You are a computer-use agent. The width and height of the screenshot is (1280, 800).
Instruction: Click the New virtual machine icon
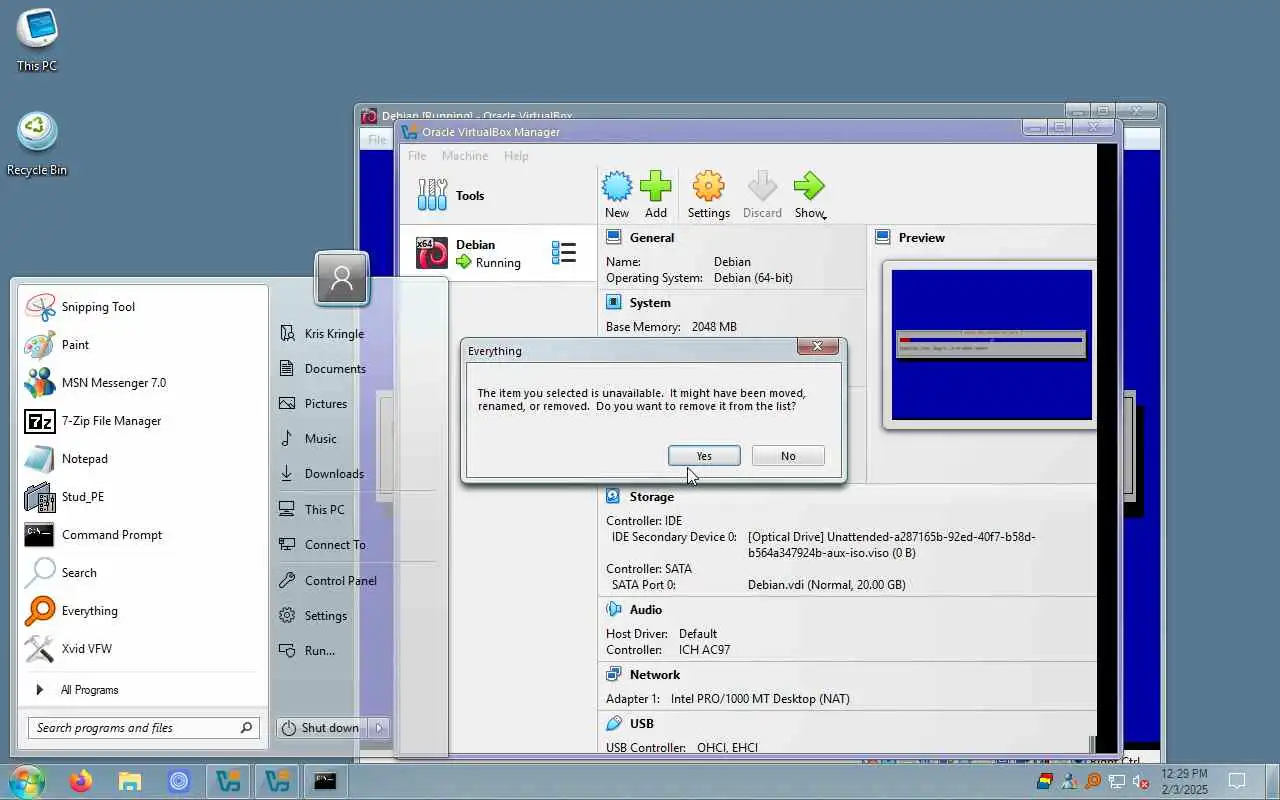tap(617, 186)
